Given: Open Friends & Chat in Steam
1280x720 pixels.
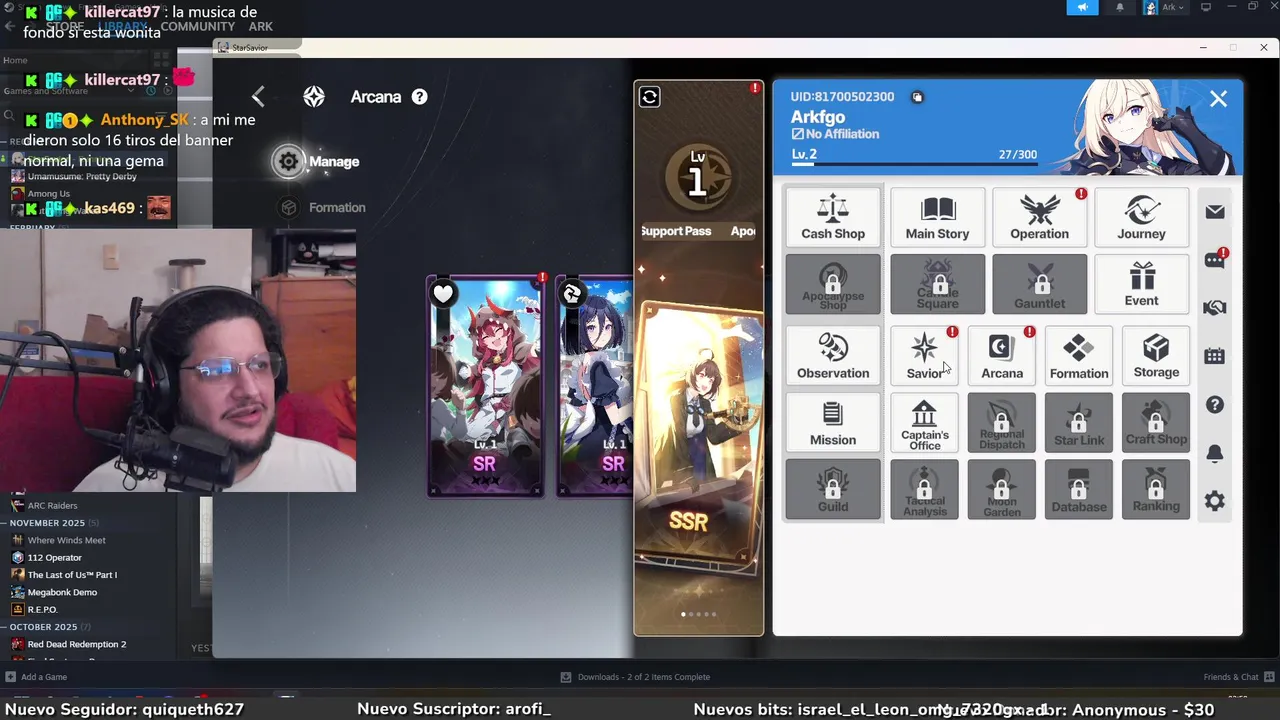Looking at the screenshot, I should click(1238, 677).
